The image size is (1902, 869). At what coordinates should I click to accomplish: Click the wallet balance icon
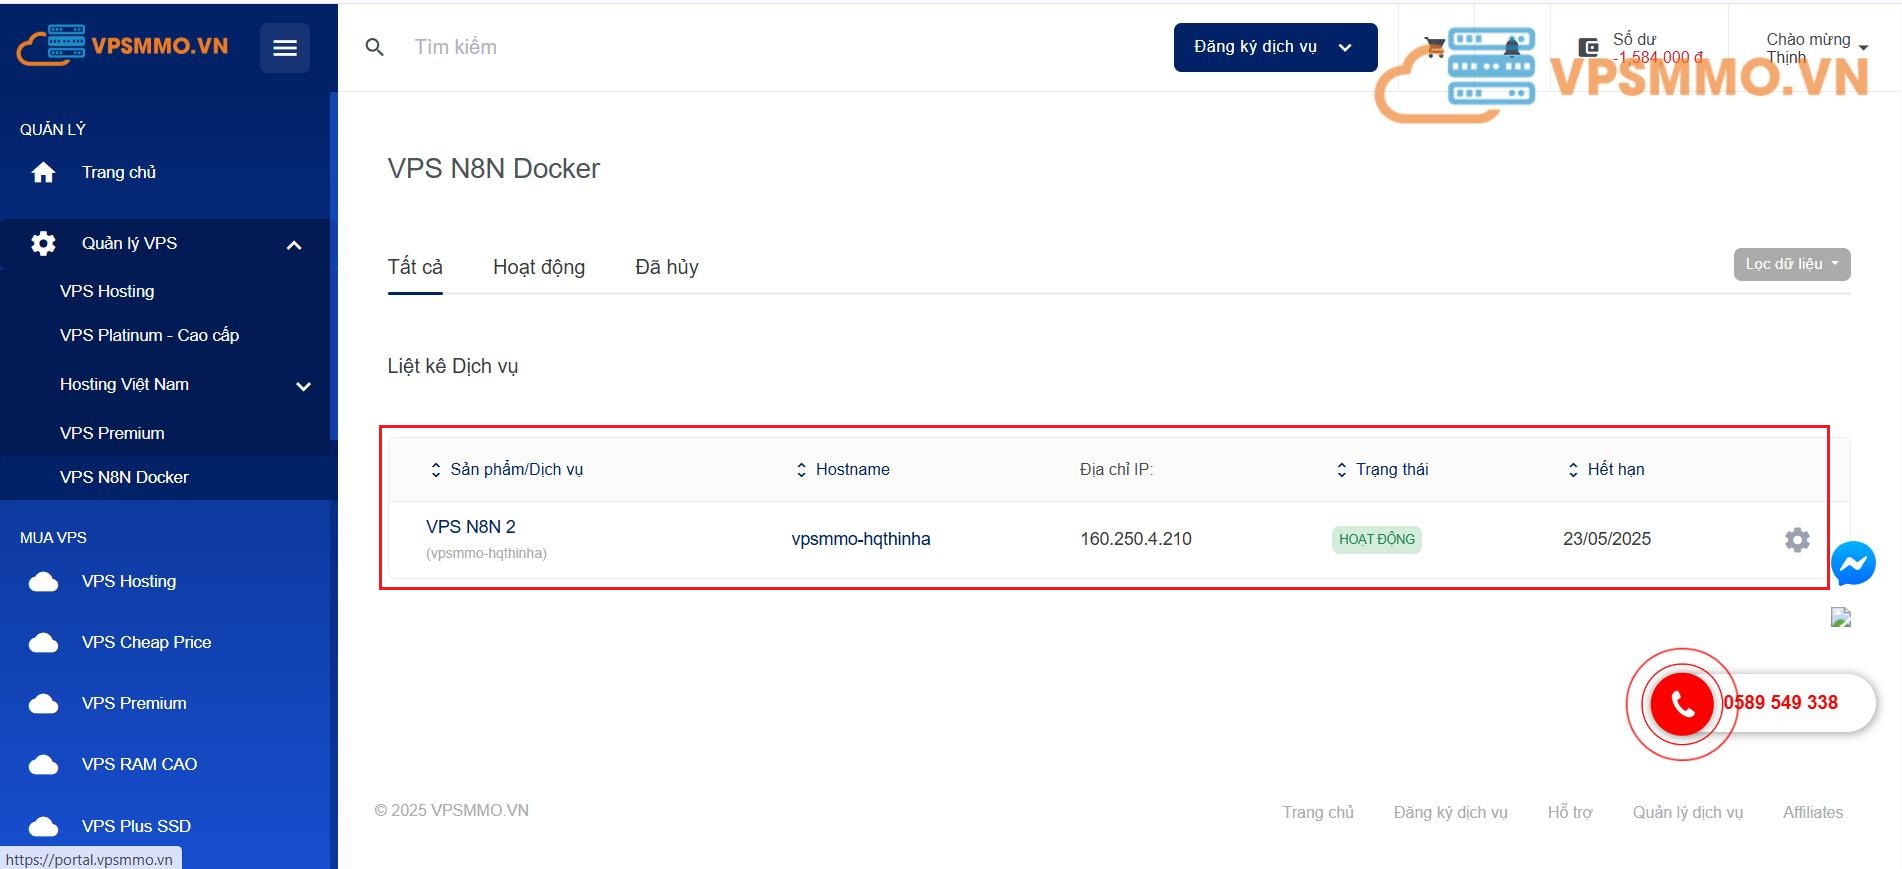tap(1588, 48)
